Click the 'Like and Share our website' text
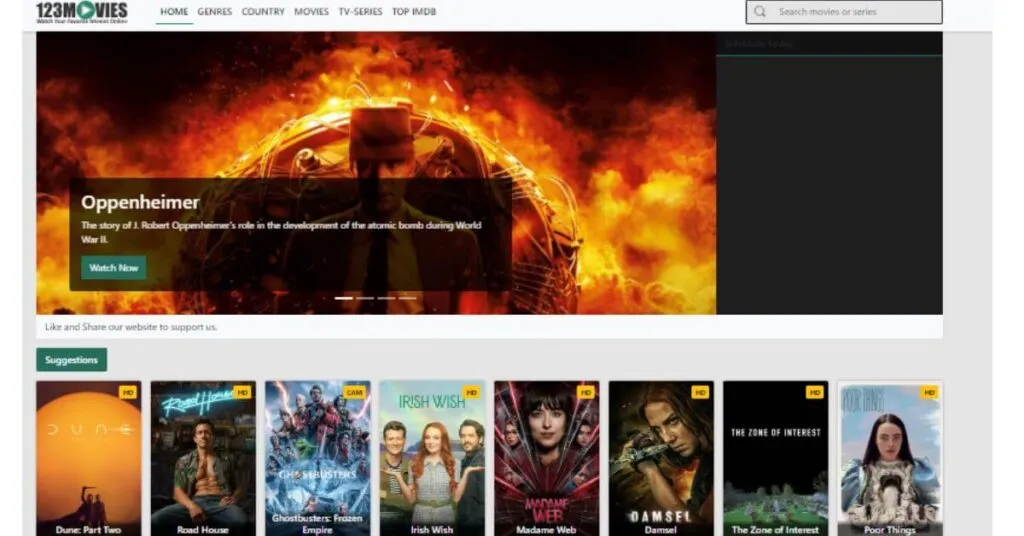The image size is (1024, 536). point(131,326)
